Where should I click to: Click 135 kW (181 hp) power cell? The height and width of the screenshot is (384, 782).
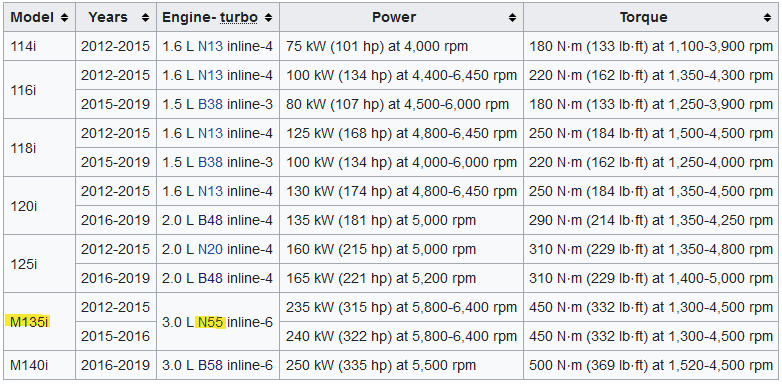click(401, 220)
